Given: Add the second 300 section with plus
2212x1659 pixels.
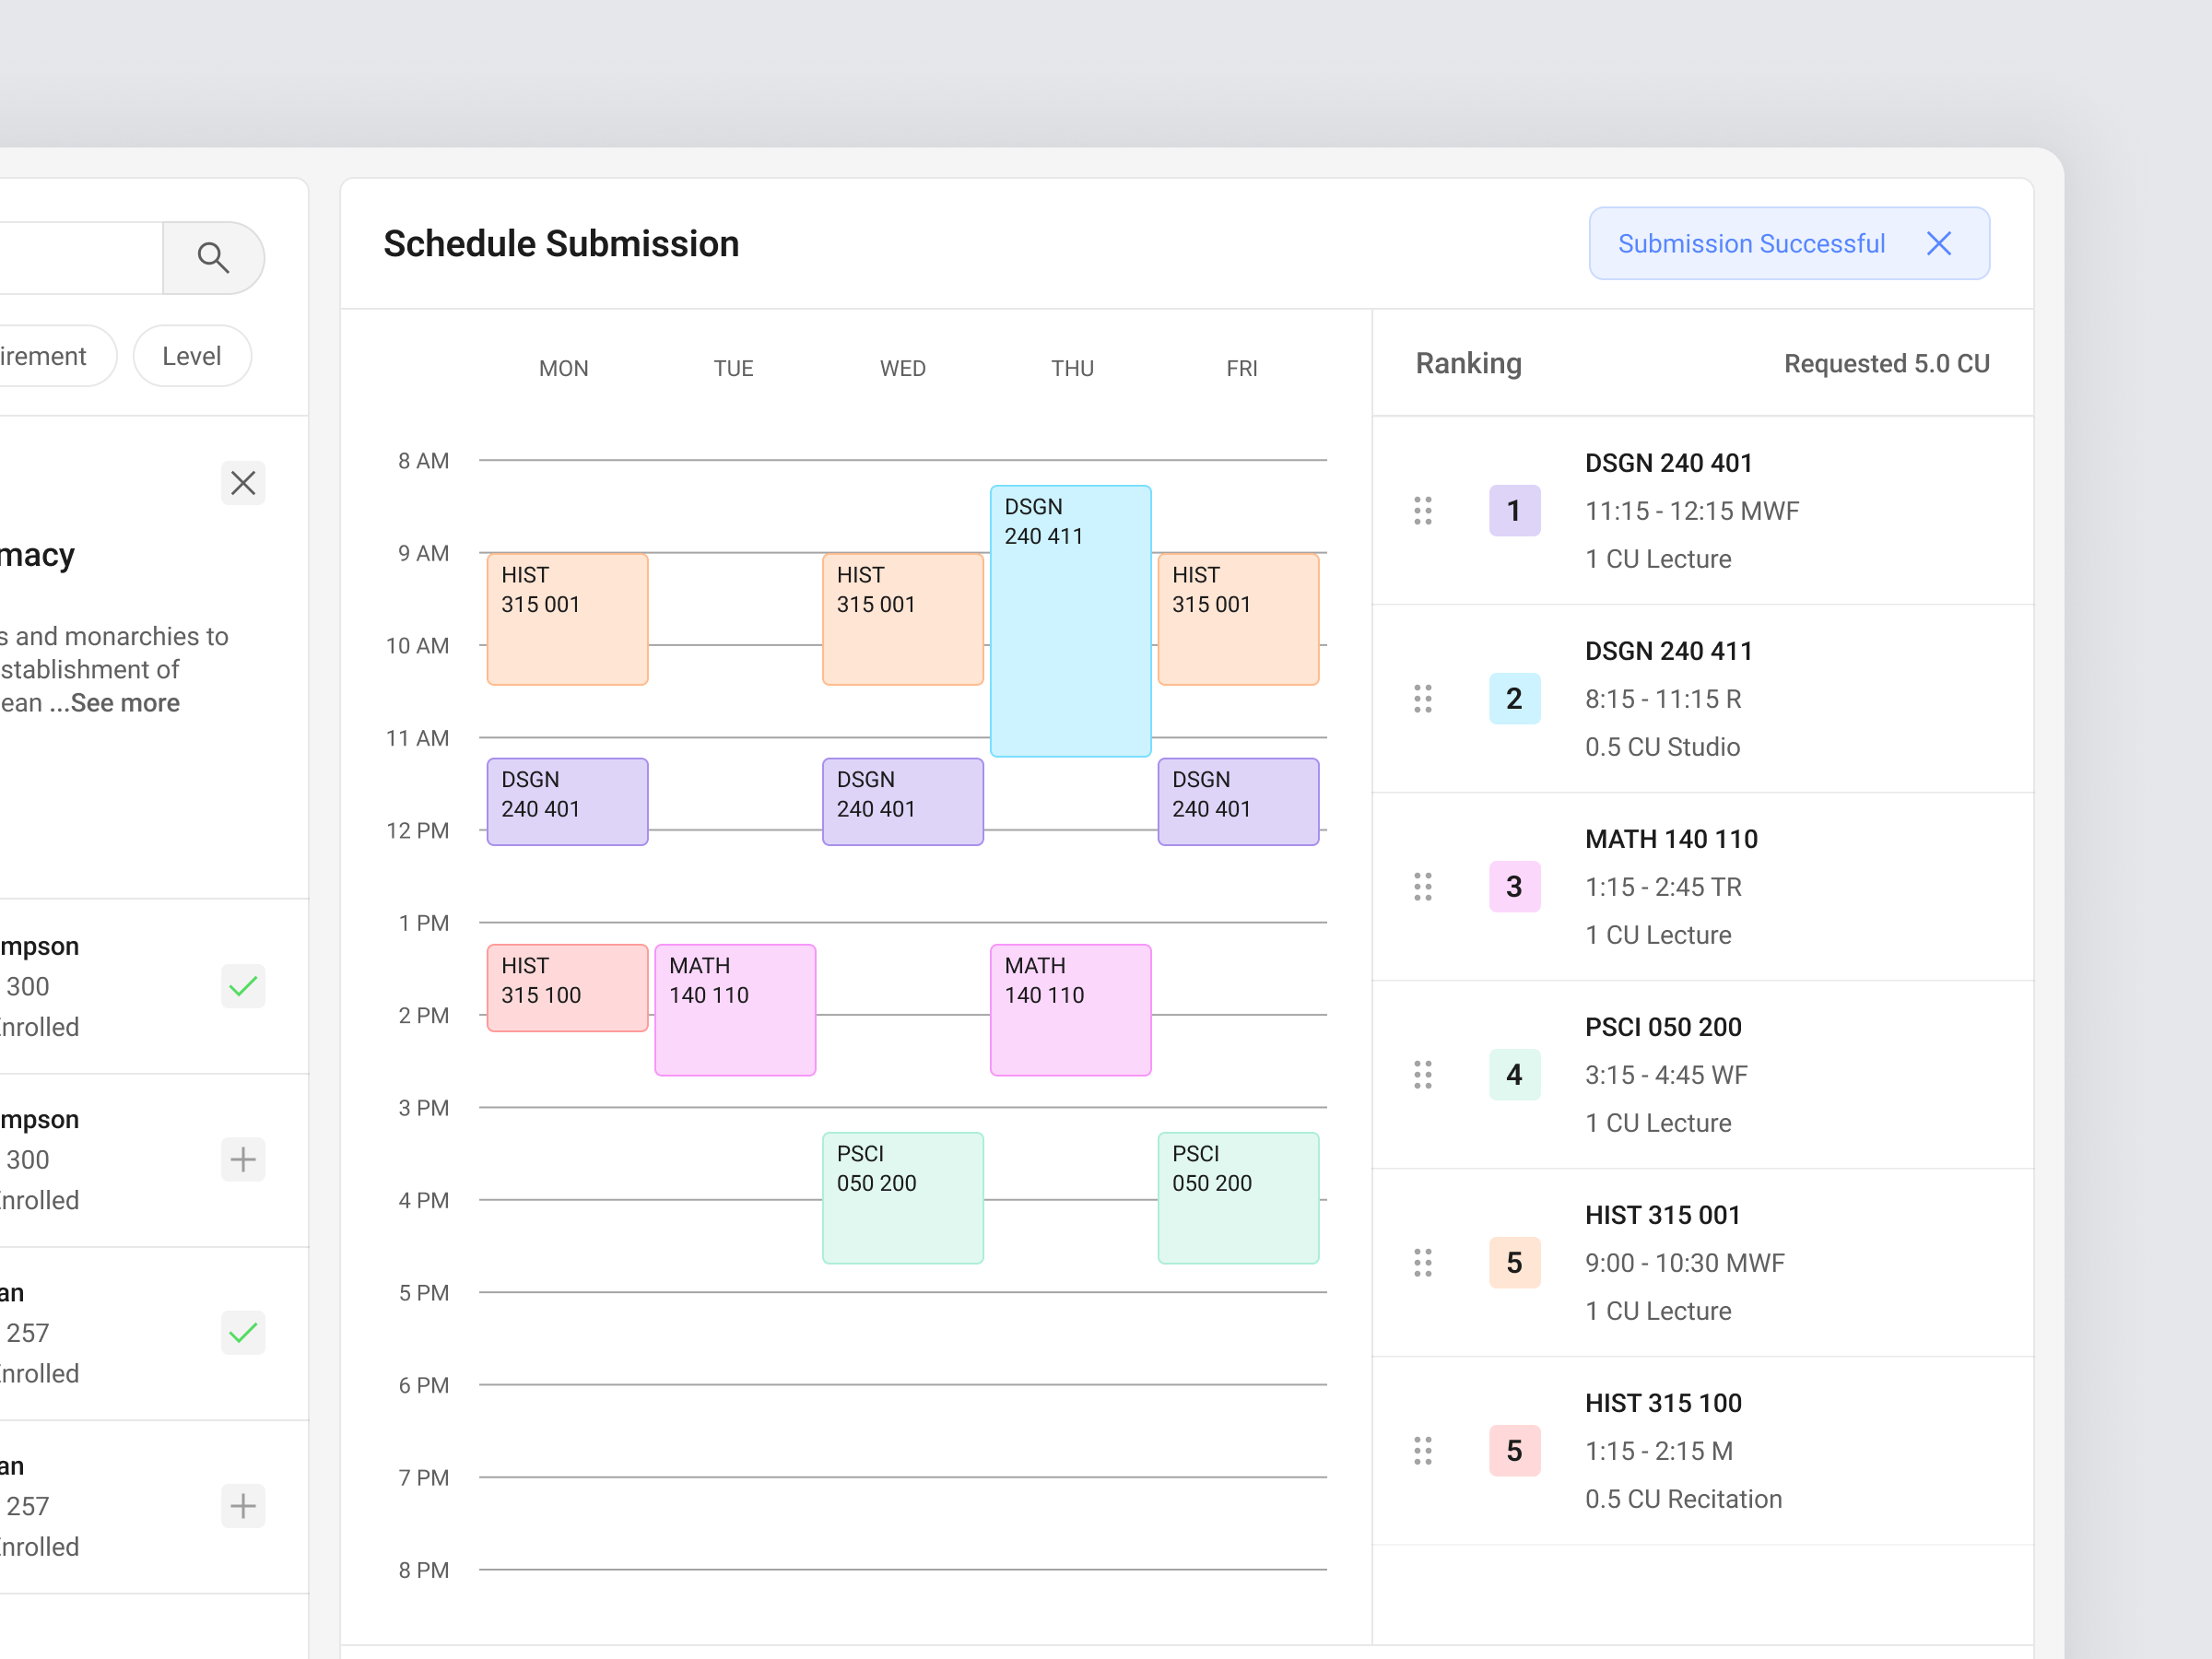Looking at the screenshot, I should click(x=243, y=1160).
